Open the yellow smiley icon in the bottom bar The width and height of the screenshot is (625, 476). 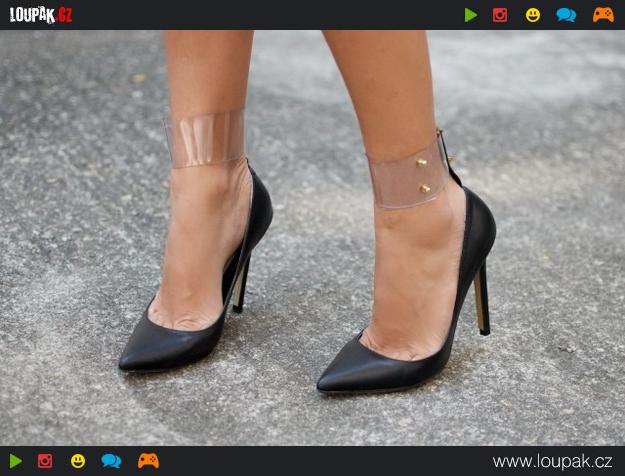coord(78,461)
